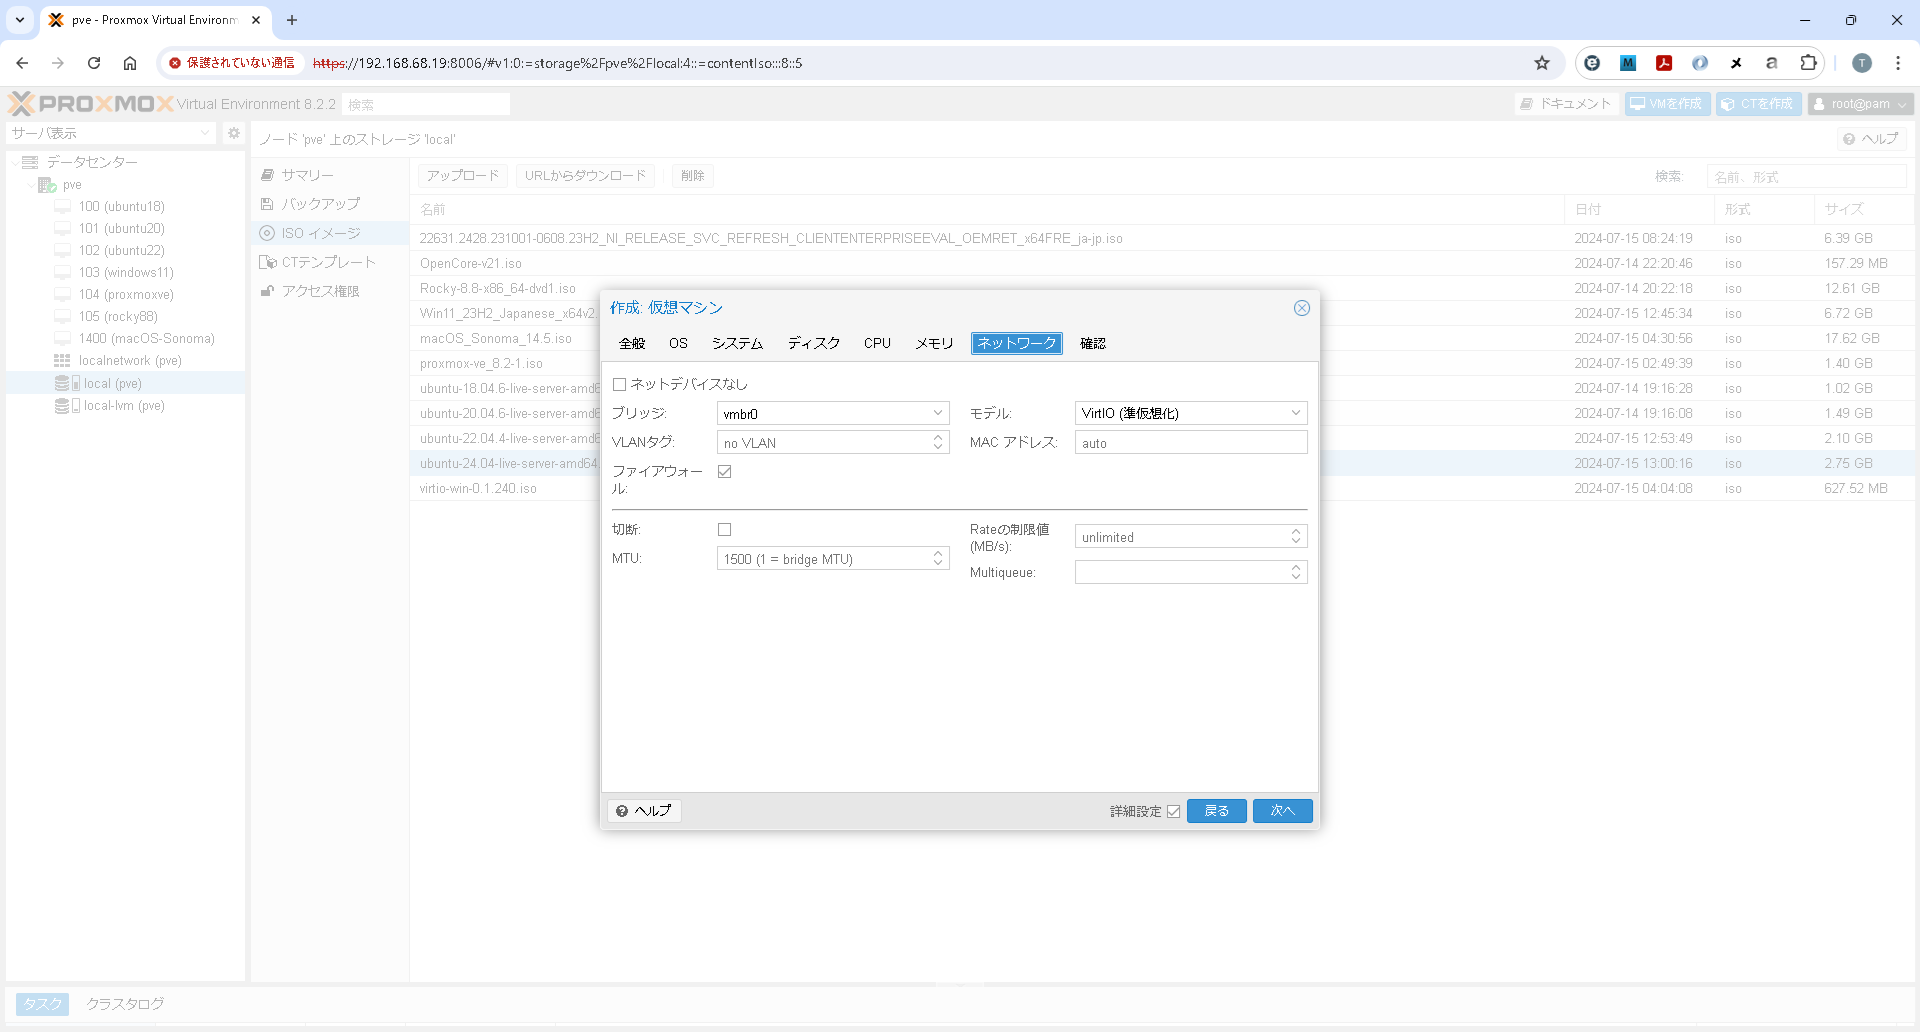Image resolution: width=1920 pixels, height=1032 pixels.
Task: Click the Next button
Action: [1282, 811]
